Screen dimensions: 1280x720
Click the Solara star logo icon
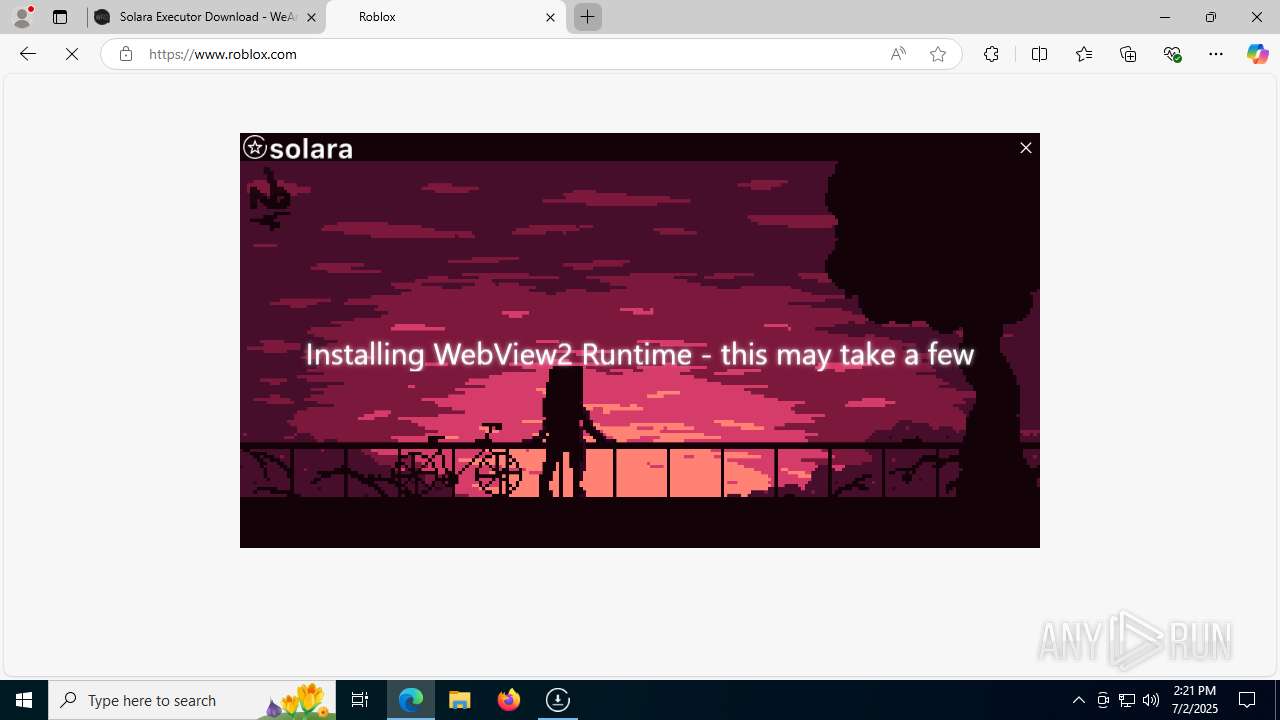255,148
